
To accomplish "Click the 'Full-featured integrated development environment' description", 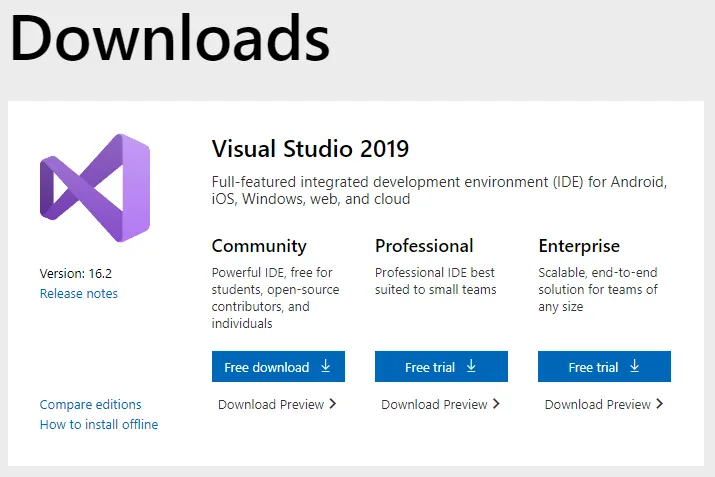I will point(439,191).
